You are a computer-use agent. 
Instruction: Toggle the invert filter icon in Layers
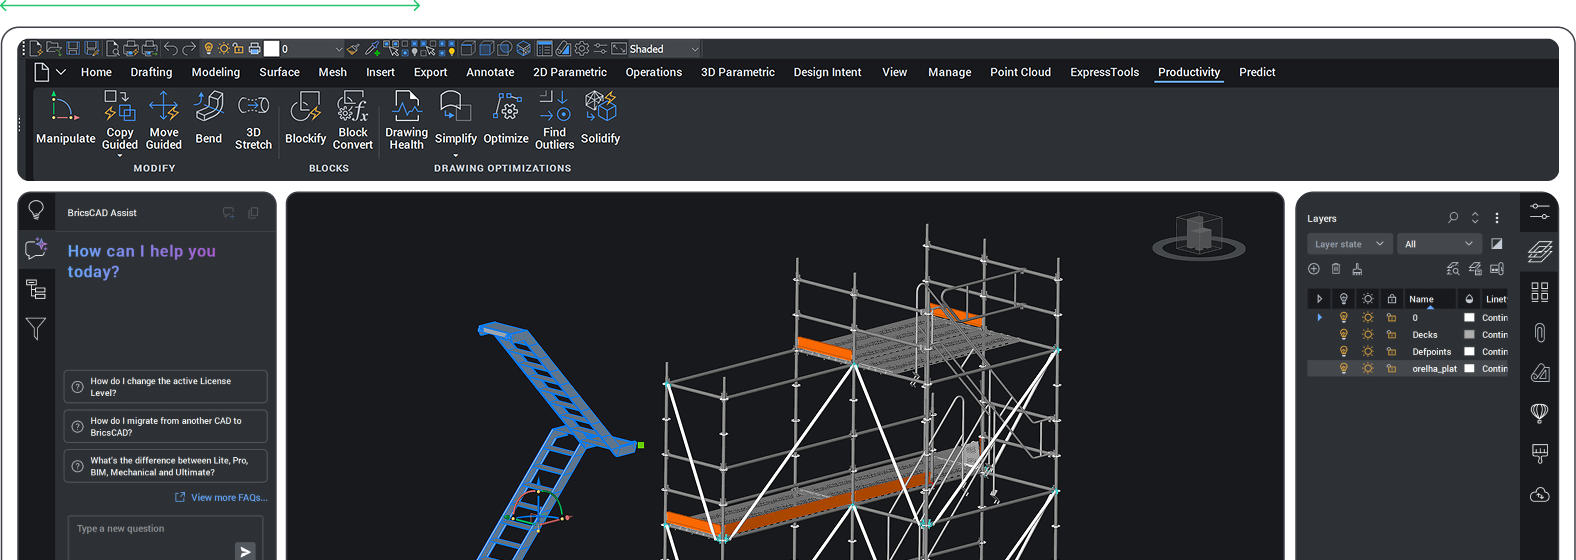click(x=1496, y=243)
